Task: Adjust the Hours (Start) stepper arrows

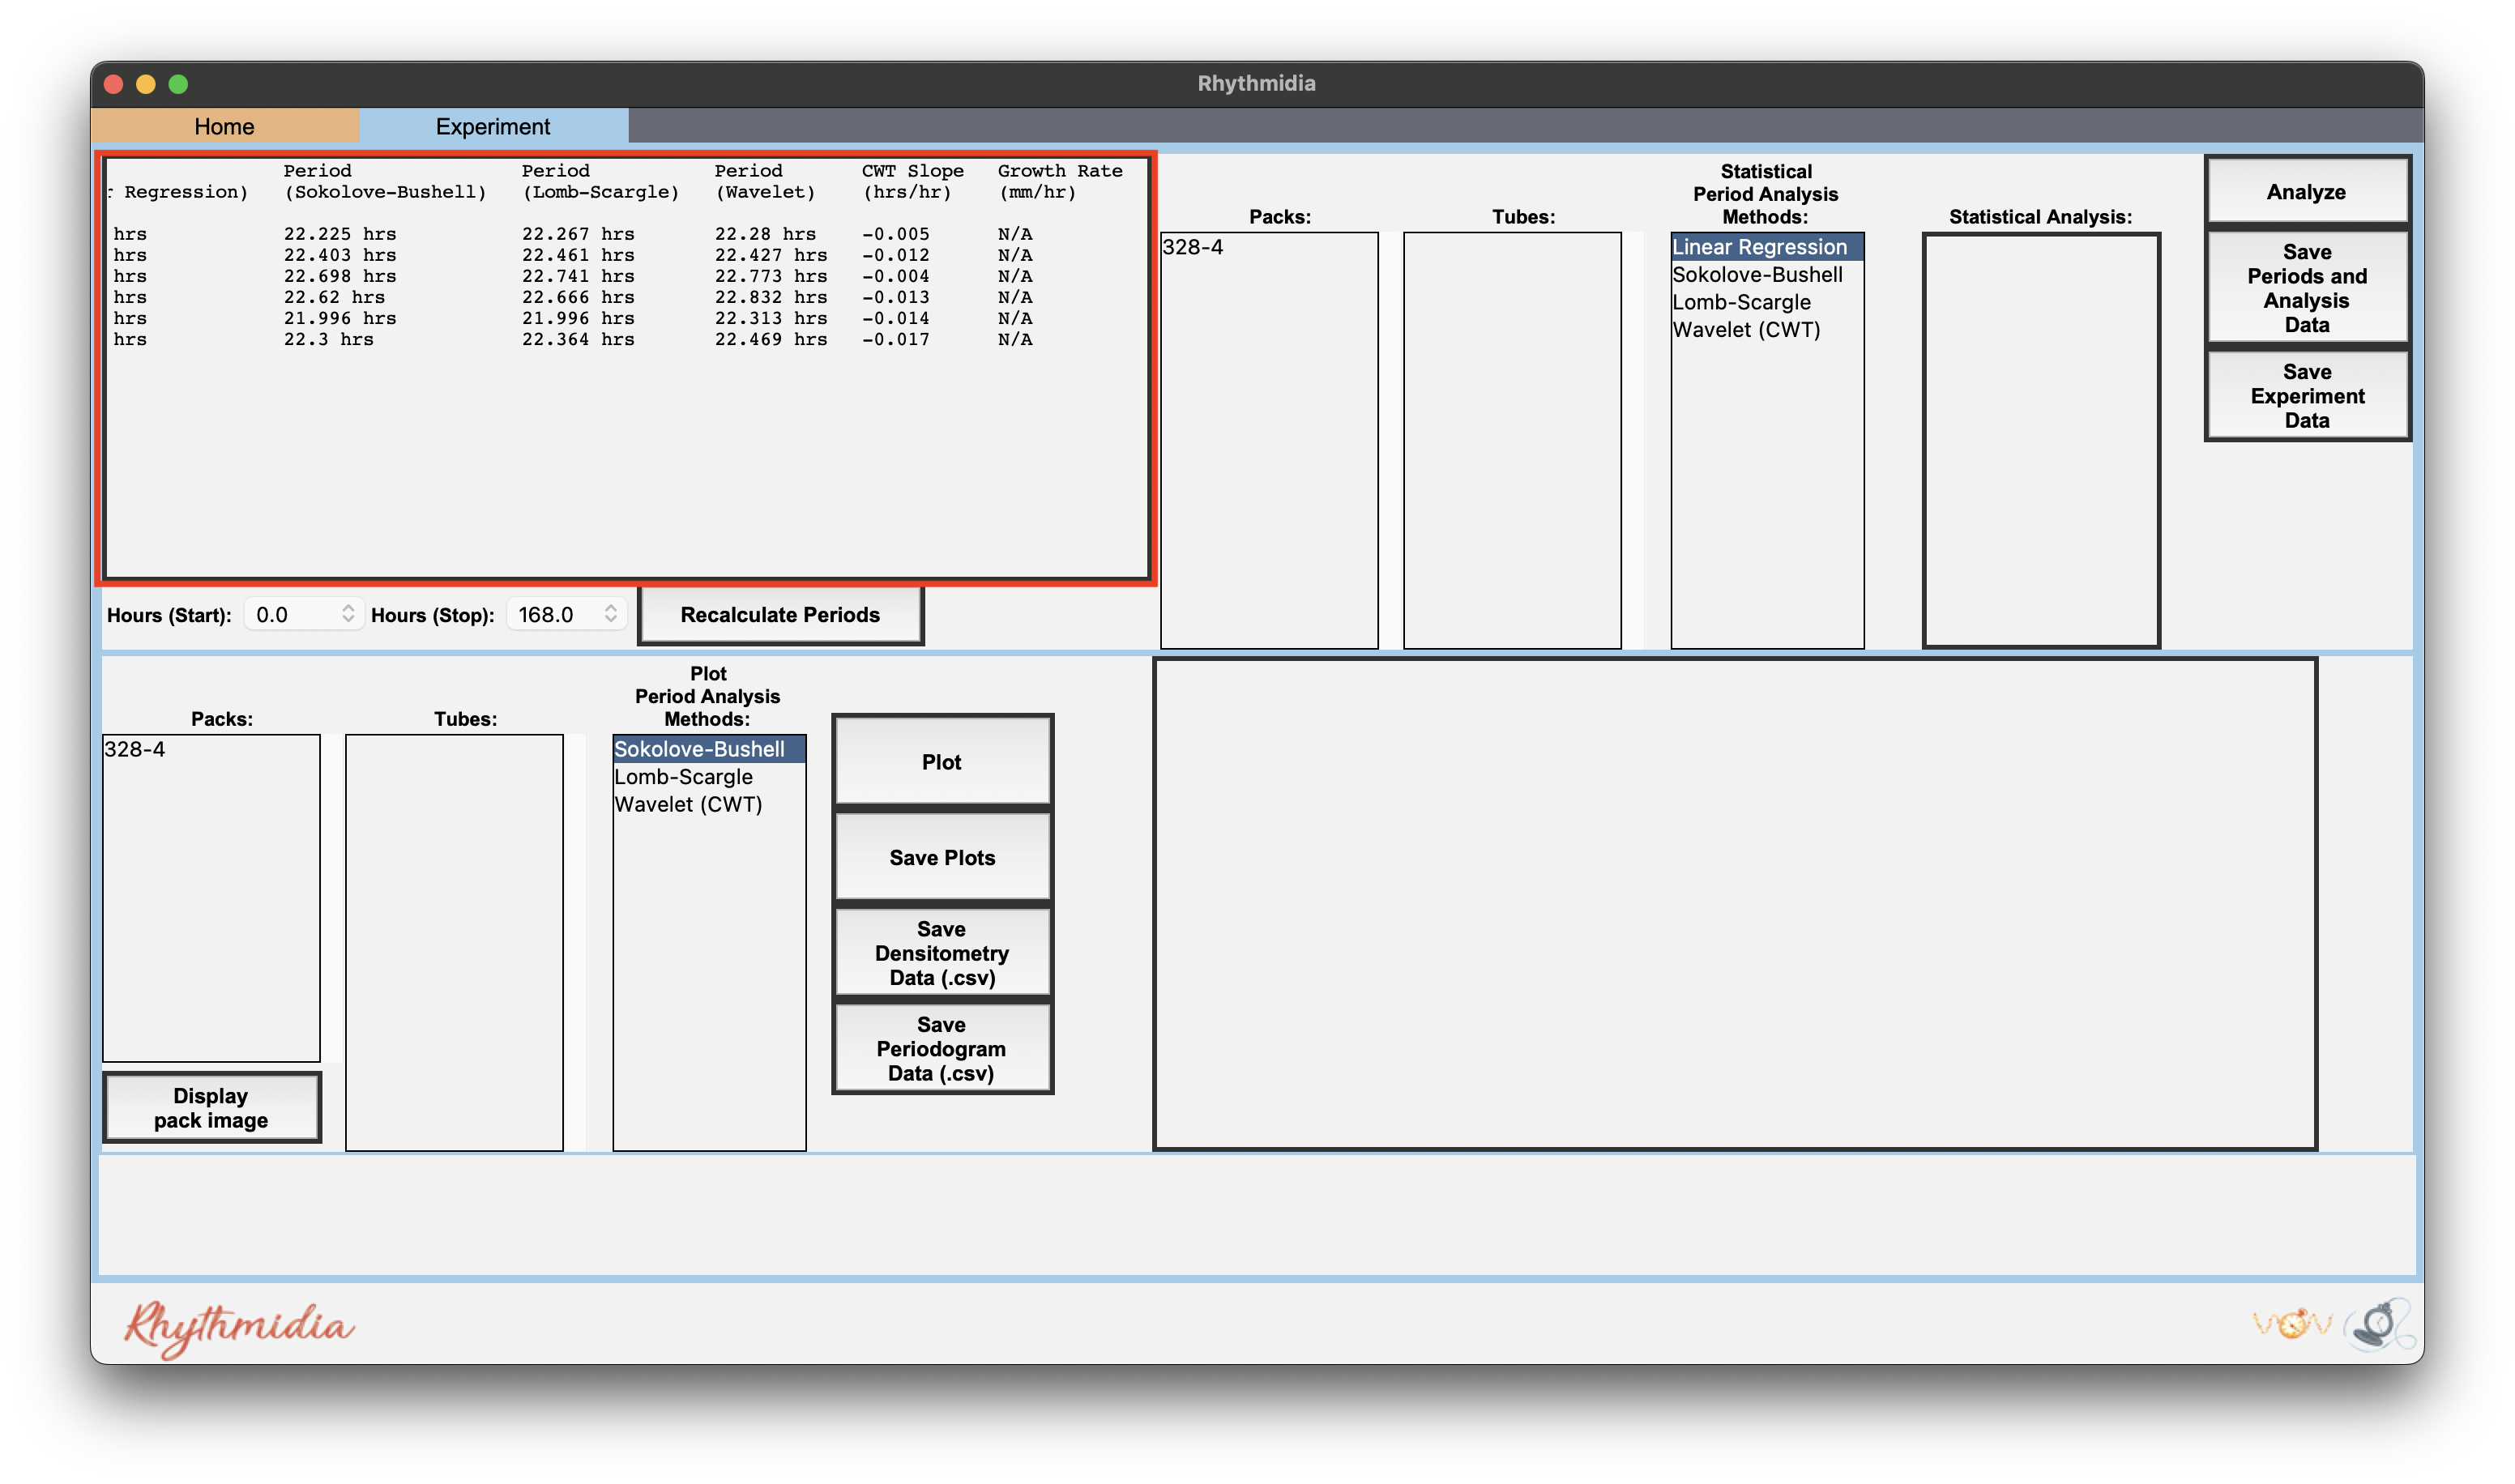Action: point(348,614)
